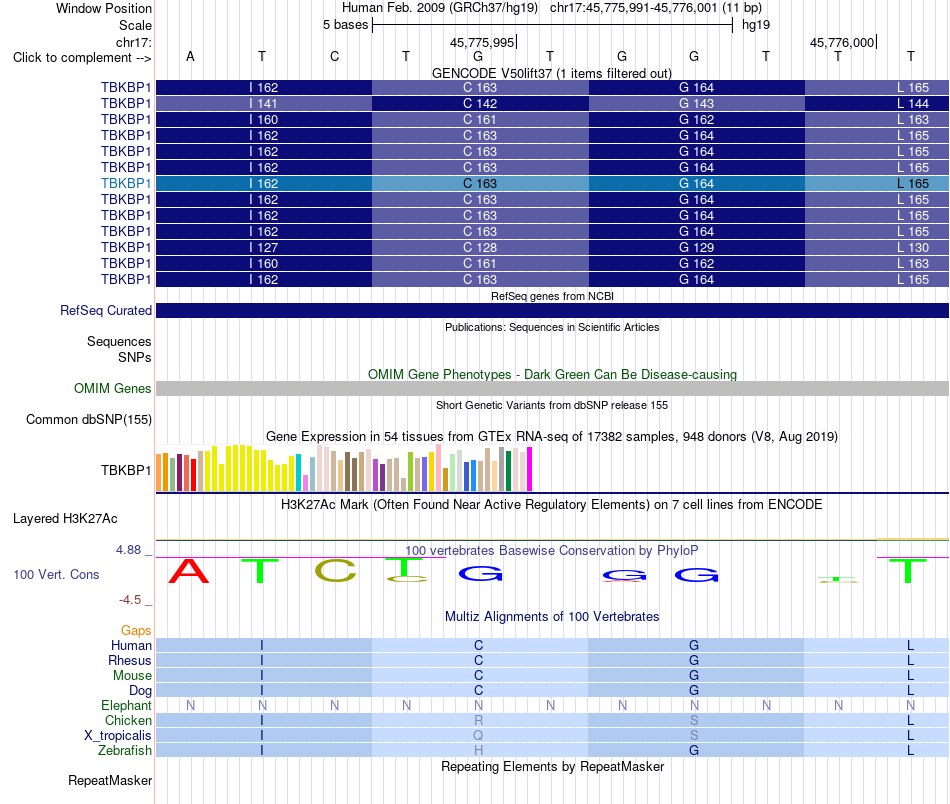This screenshot has height=804, width=950.
Task: Select the Rhesus alignment row label
Action: pyautogui.click(x=130, y=660)
